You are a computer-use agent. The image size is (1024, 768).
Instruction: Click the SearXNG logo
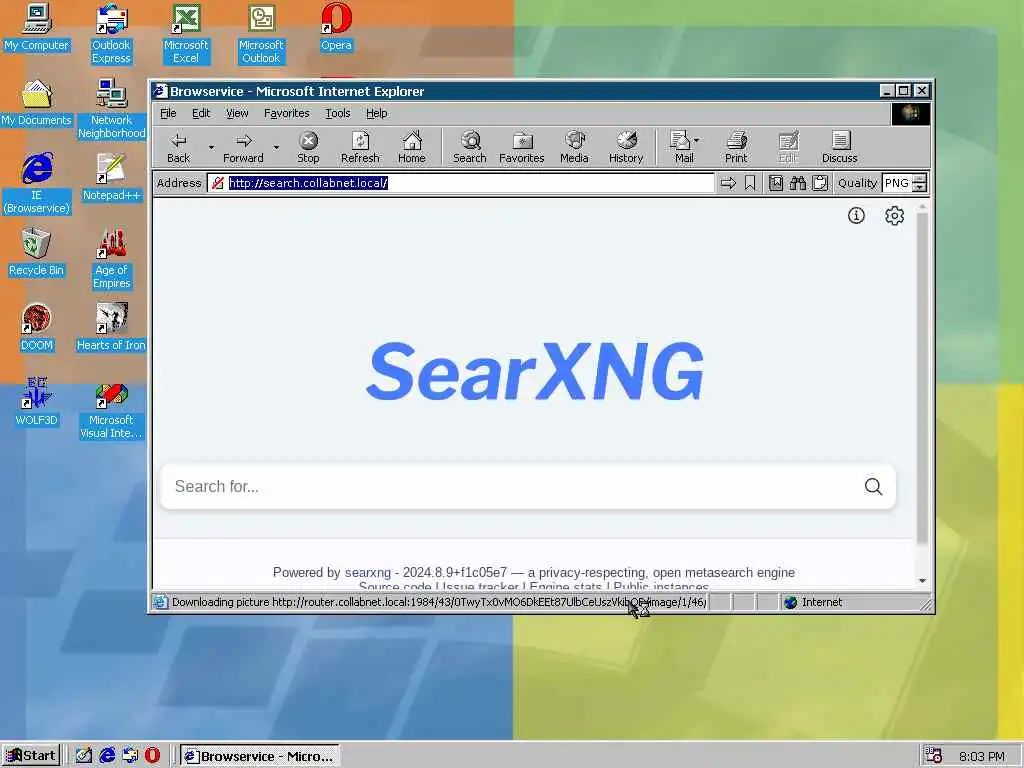click(x=535, y=371)
